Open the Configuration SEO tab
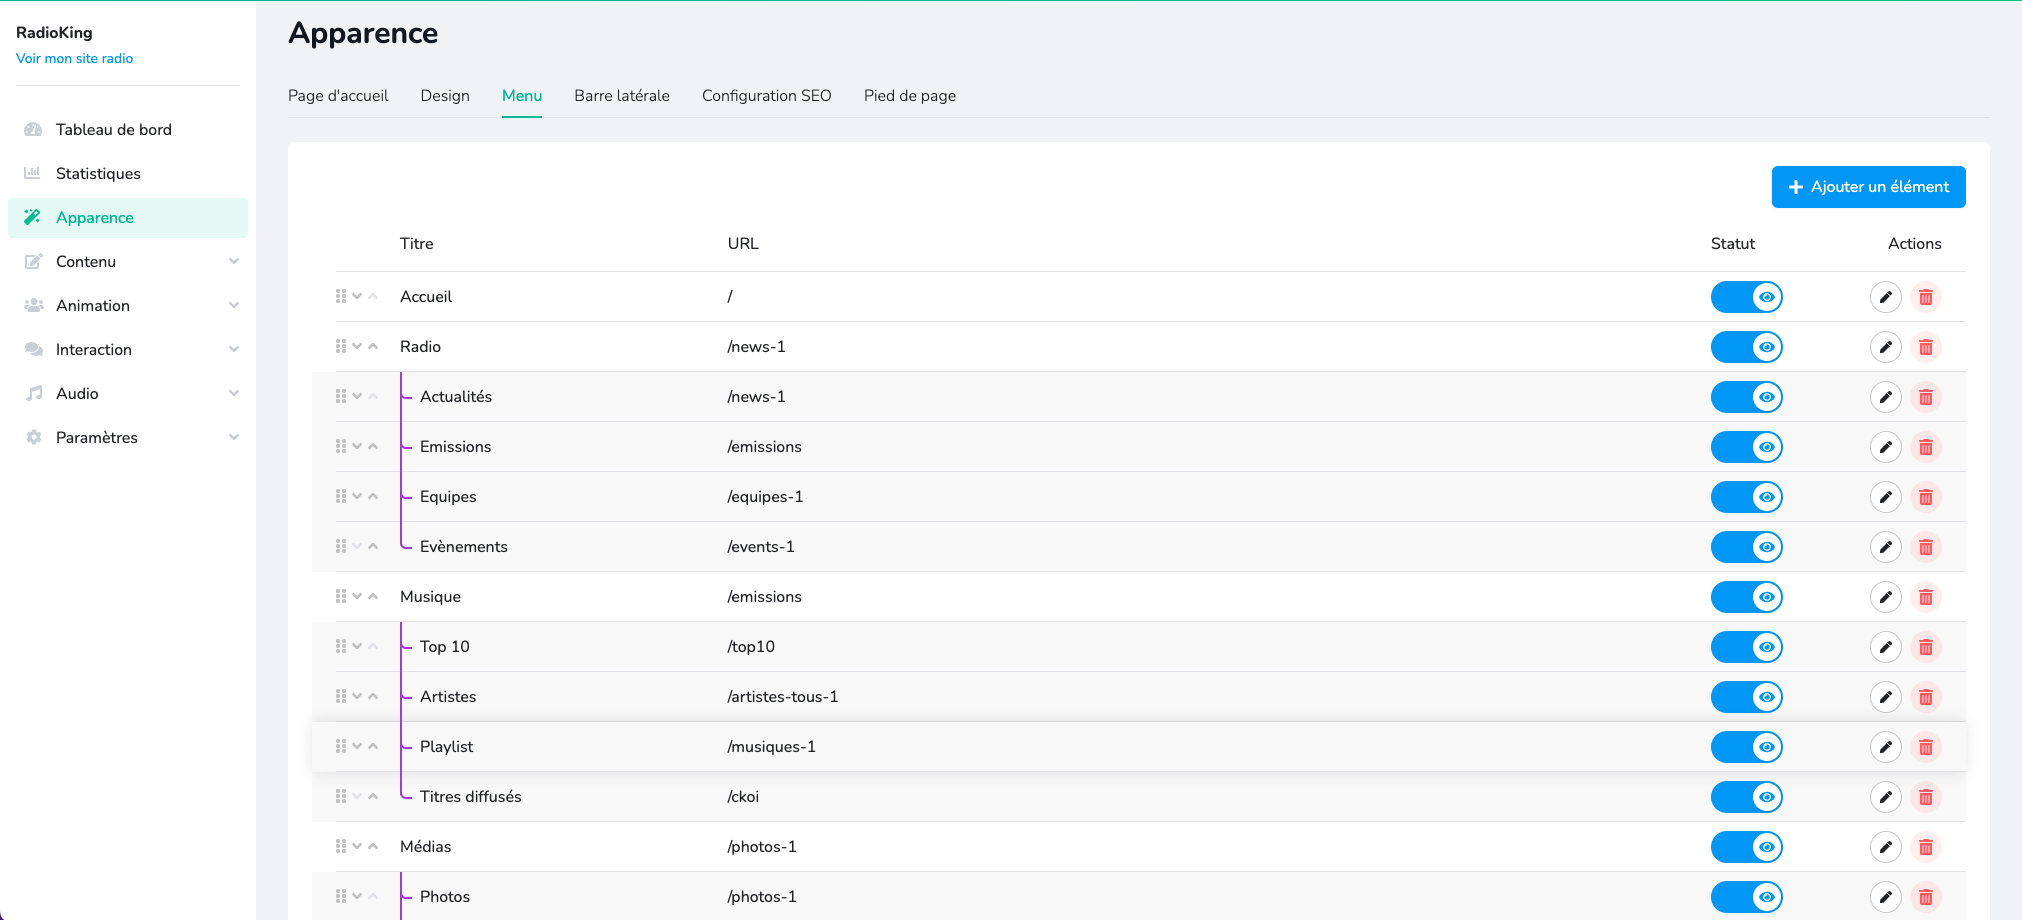Screen dimensions: 2022x920 [766, 96]
